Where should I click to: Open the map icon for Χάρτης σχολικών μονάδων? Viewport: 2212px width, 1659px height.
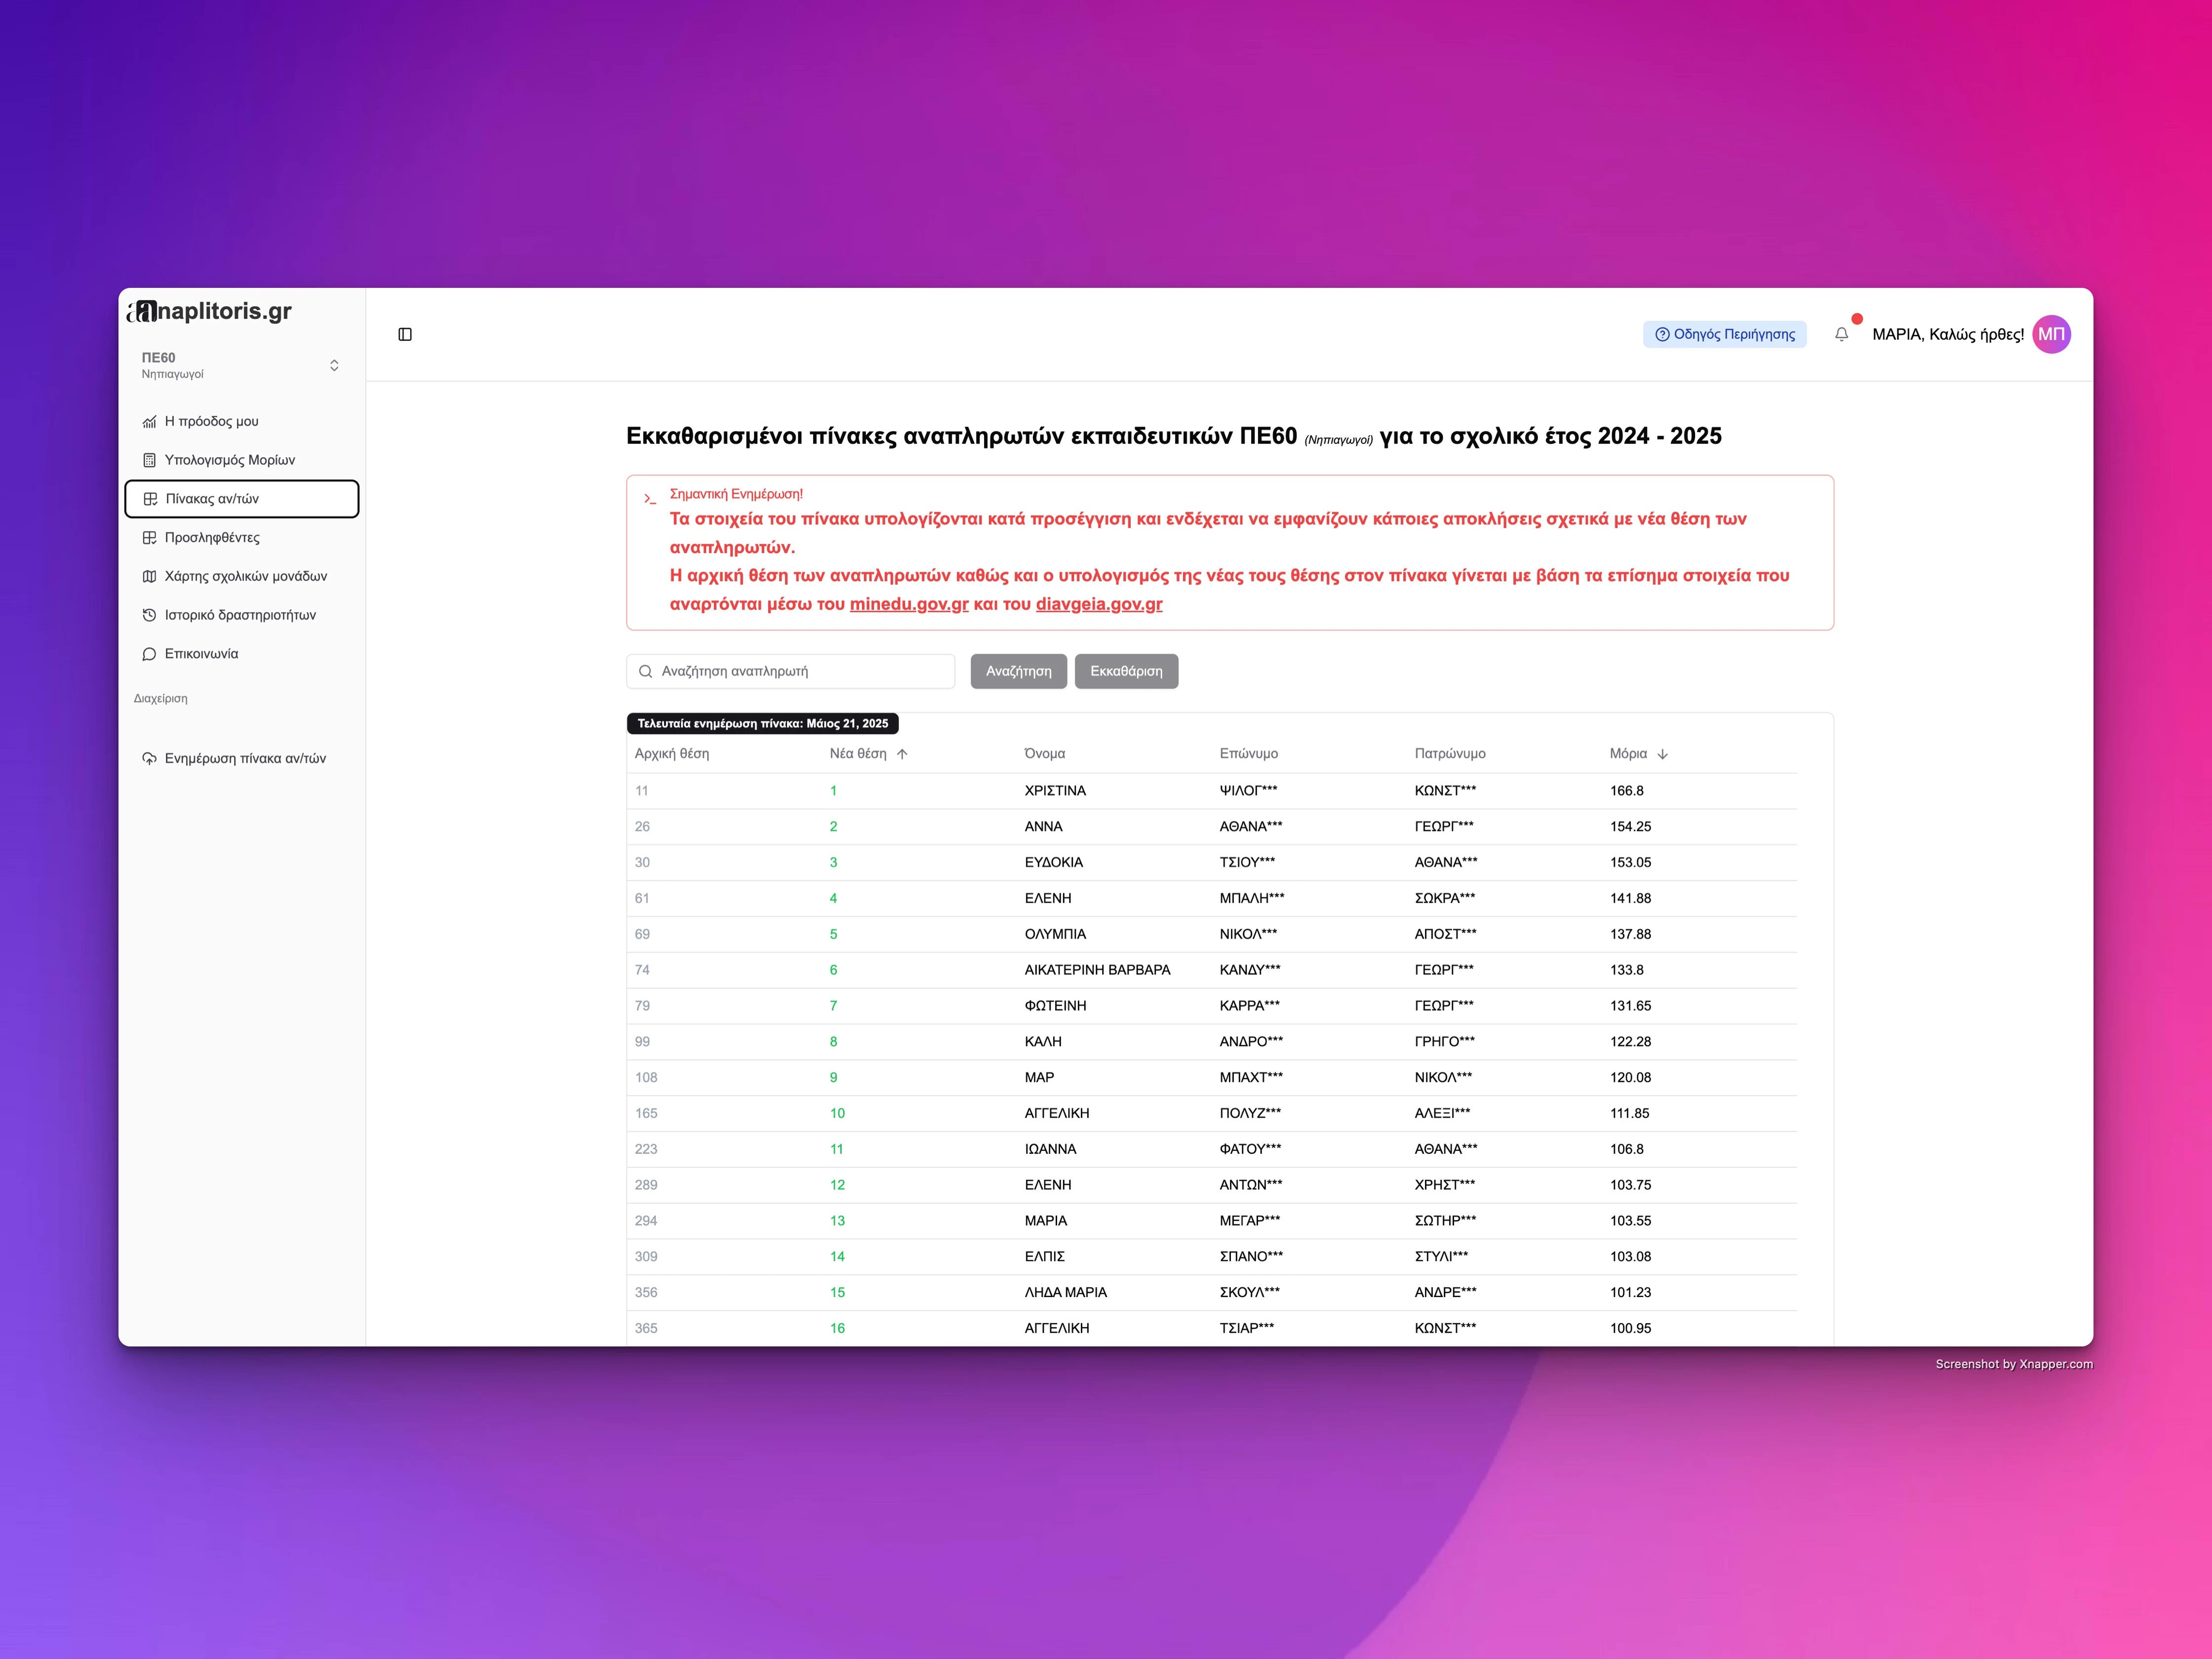click(x=150, y=576)
